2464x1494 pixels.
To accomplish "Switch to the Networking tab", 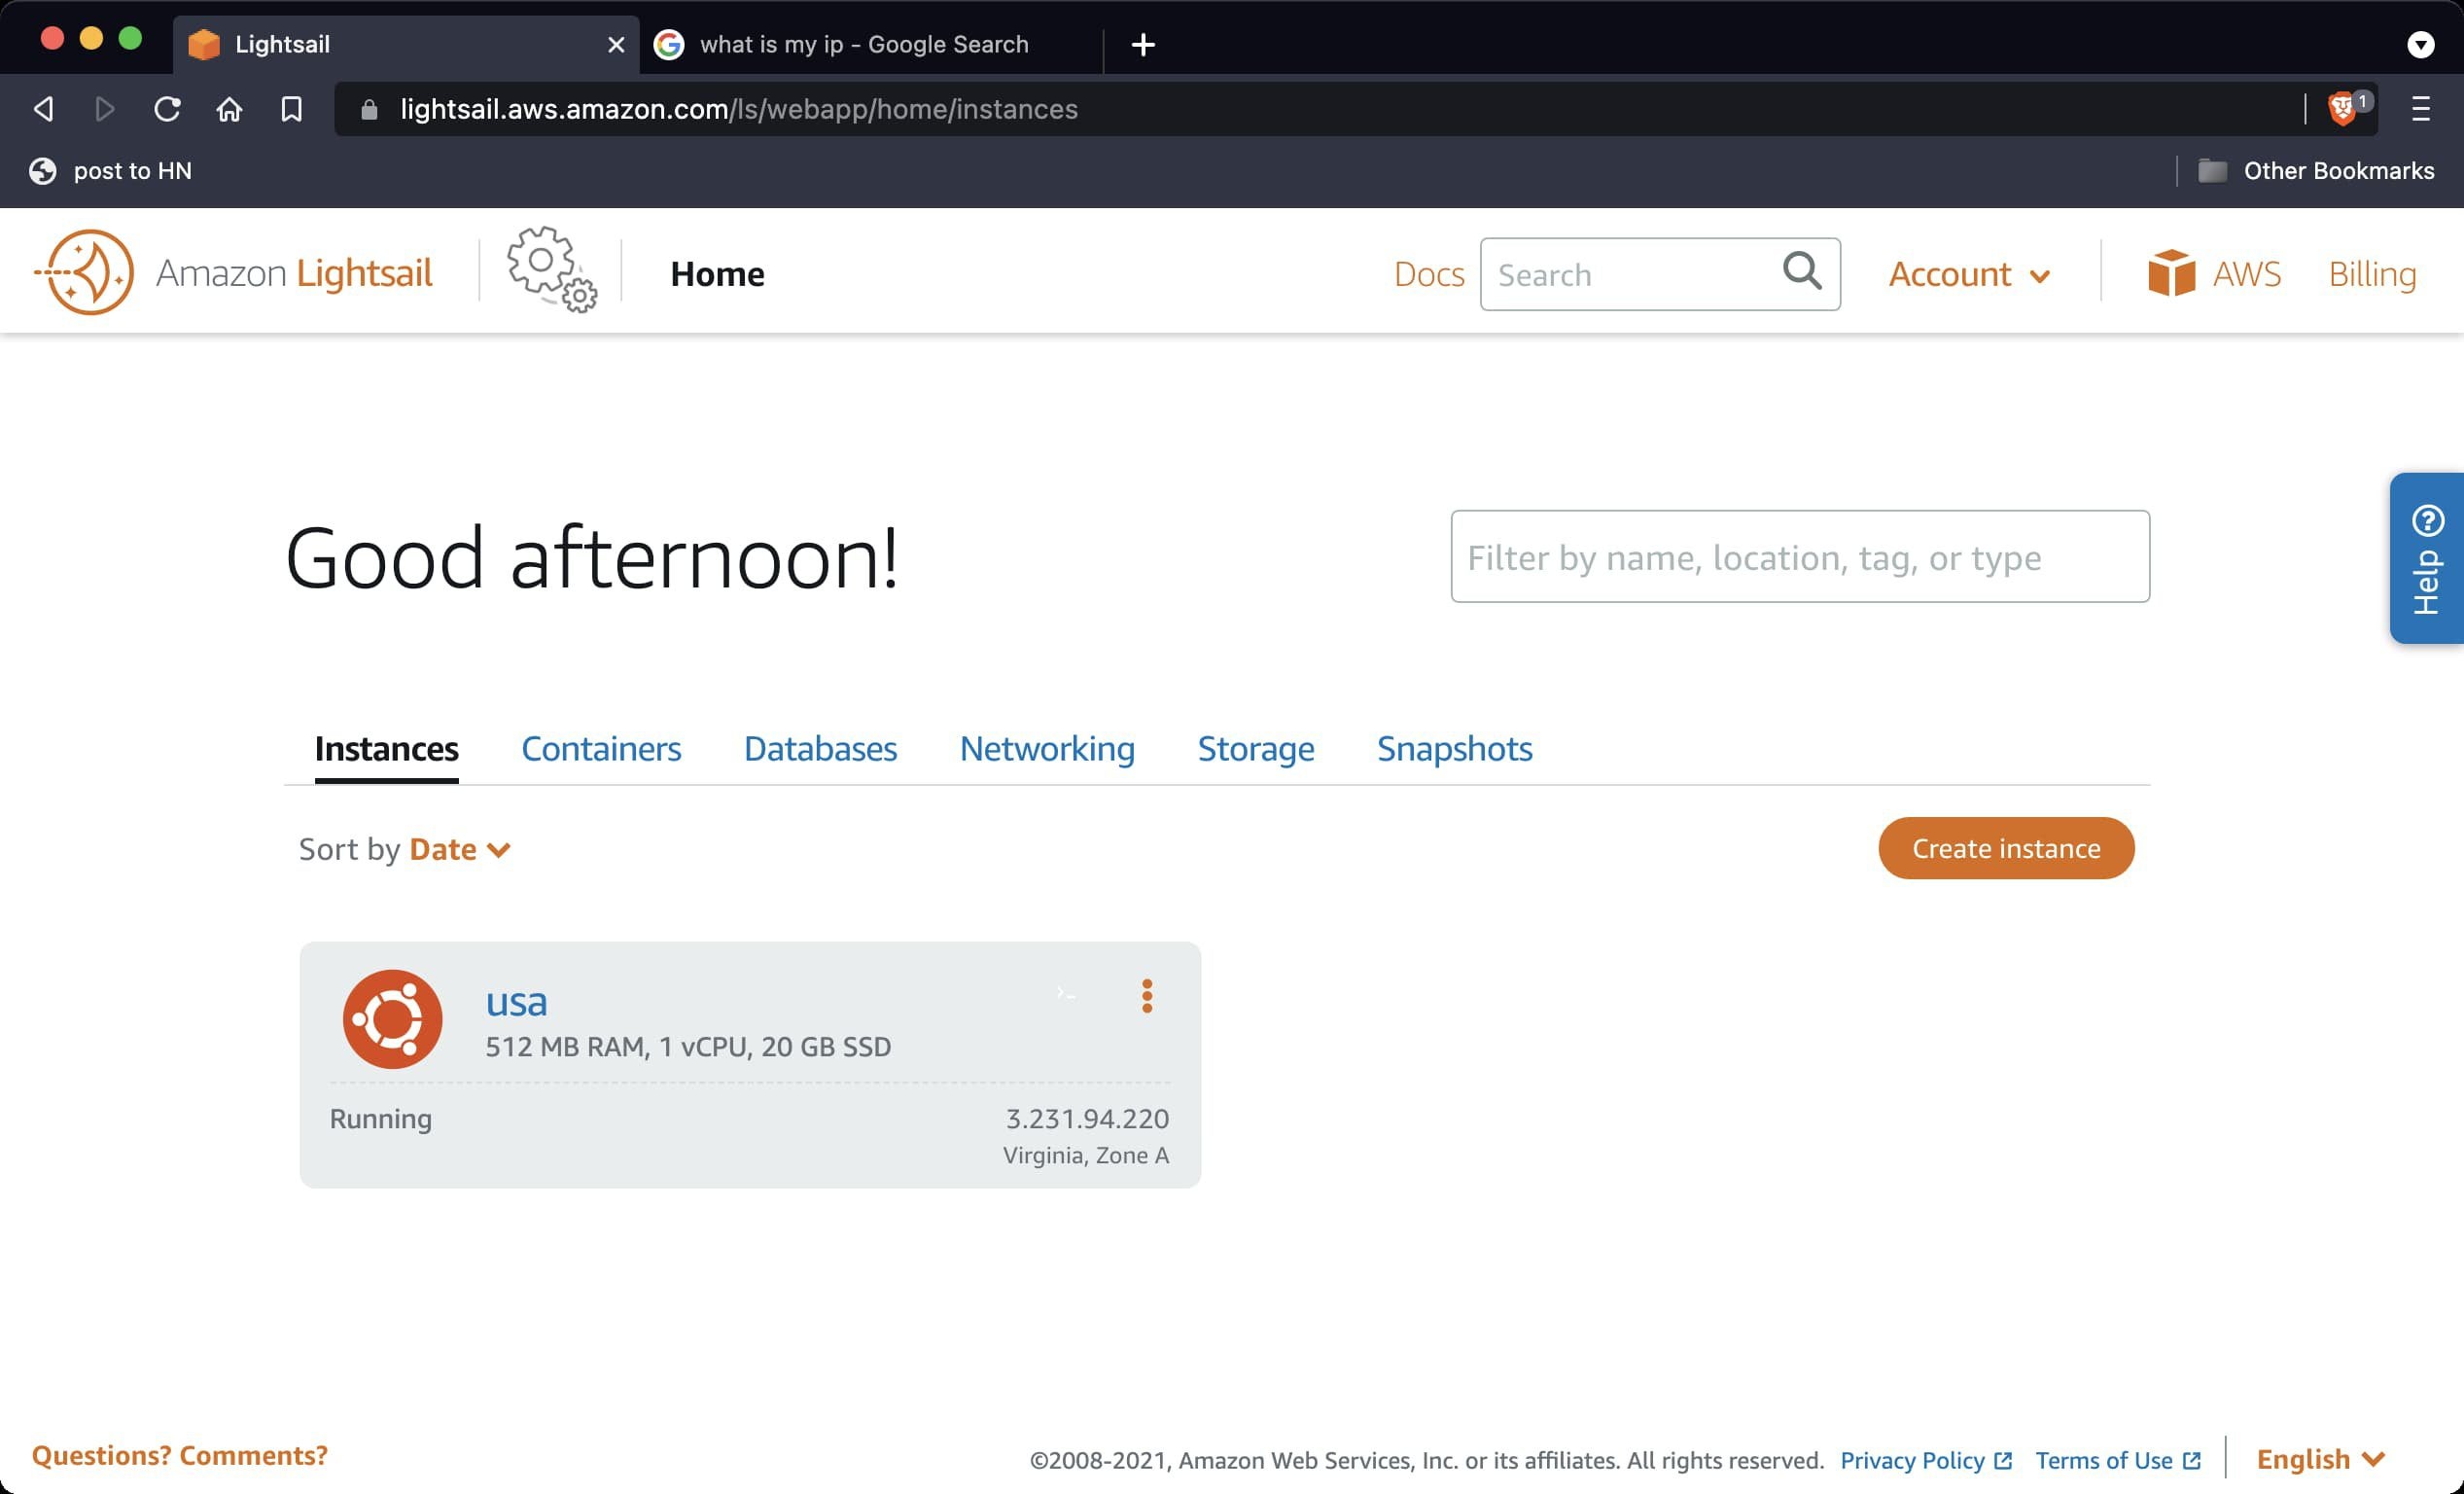I will [x=1046, y=748].
